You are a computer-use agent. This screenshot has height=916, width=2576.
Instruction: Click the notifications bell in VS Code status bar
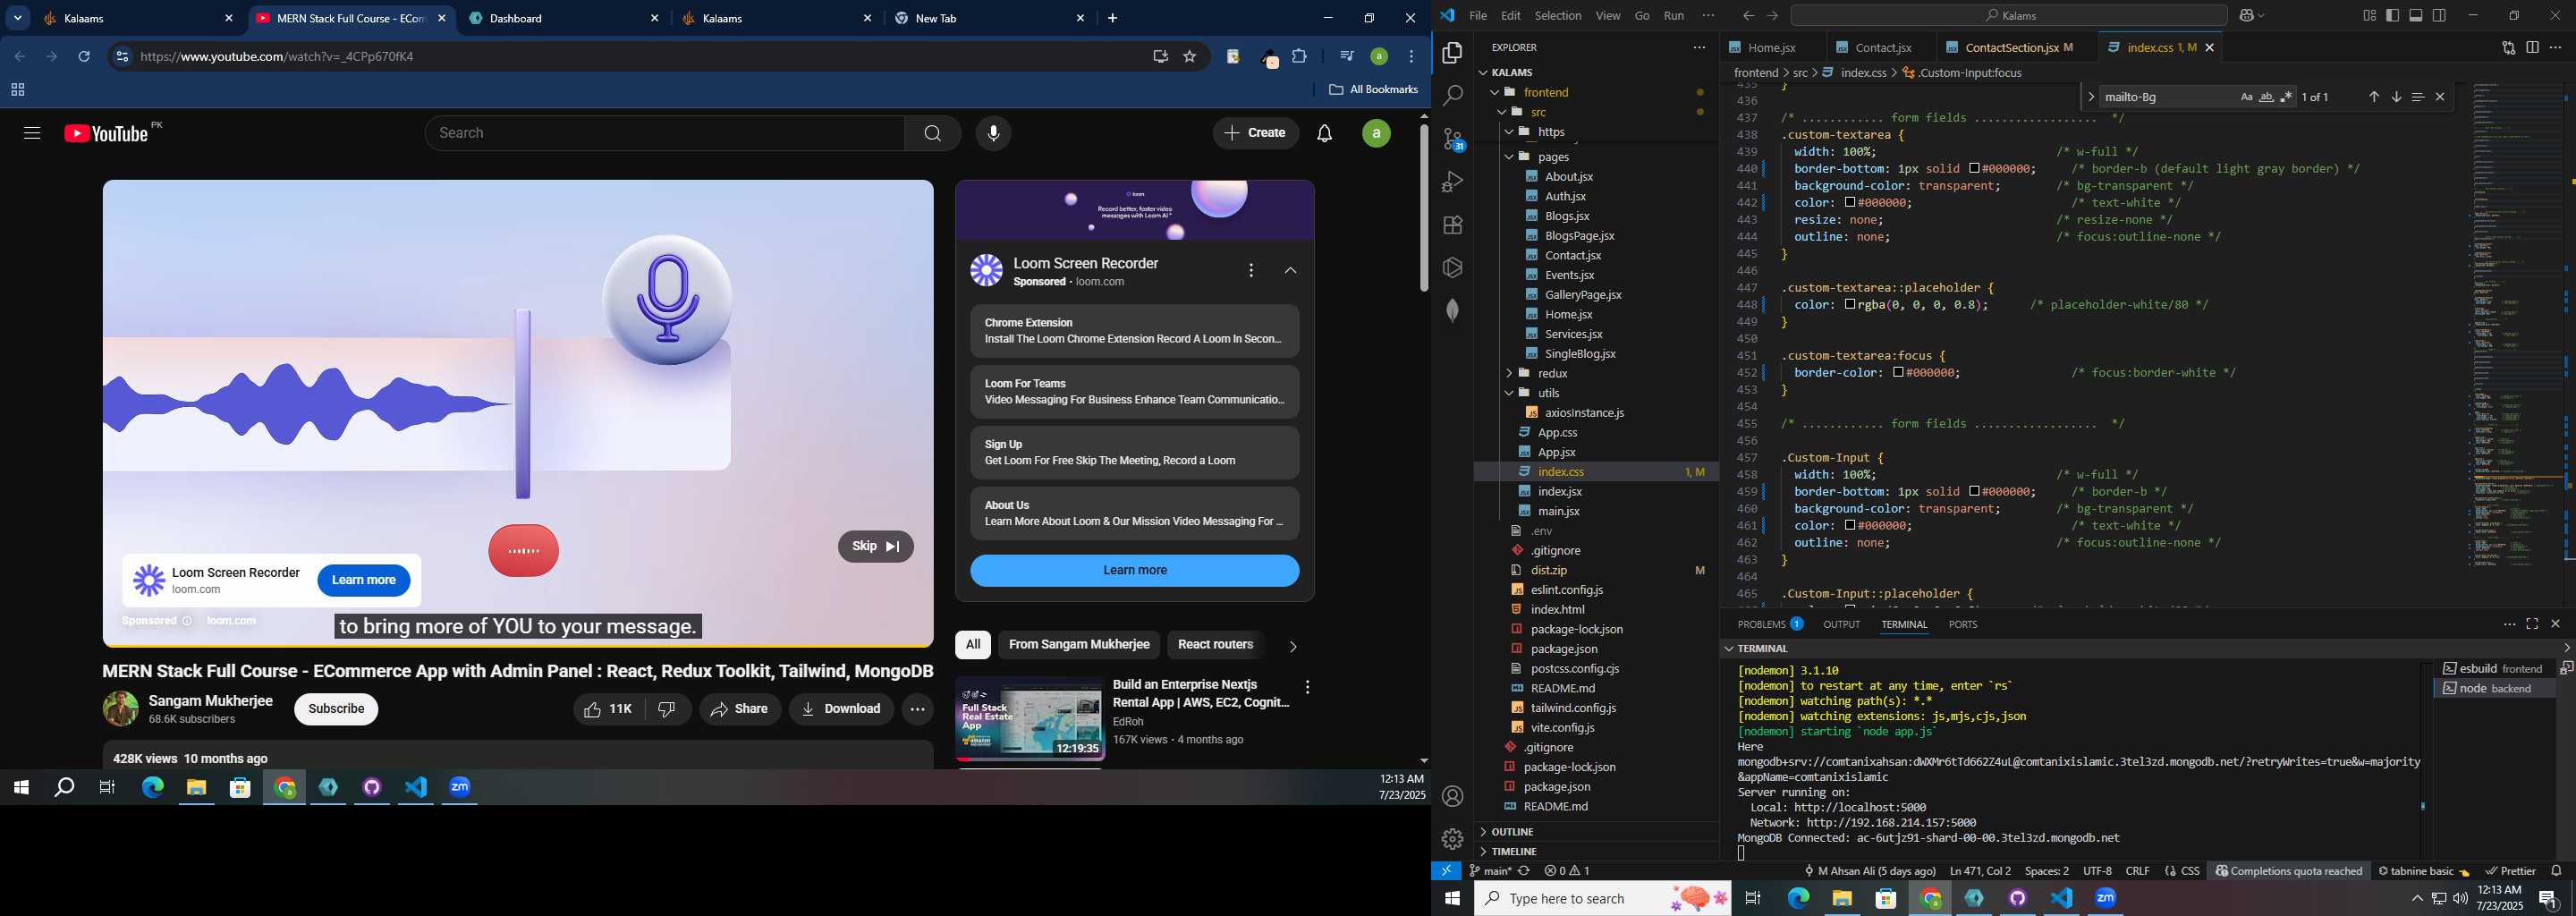[2557, 871]
